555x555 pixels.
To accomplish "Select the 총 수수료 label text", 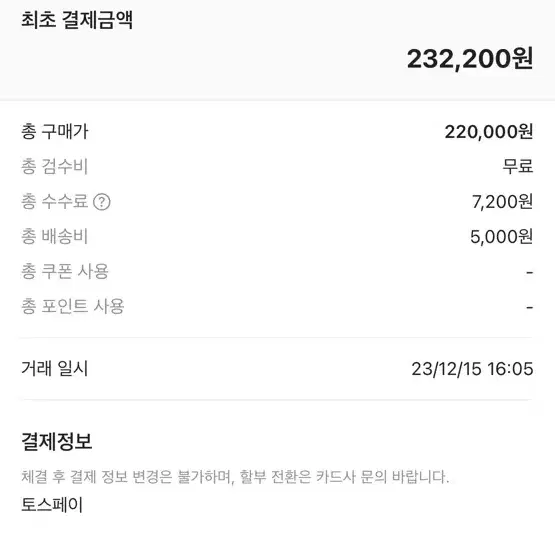I will click(55, 201).
